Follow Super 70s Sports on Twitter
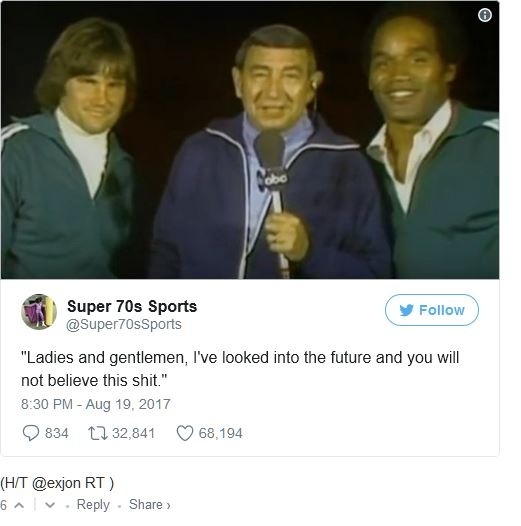 (x=432, y=310)
